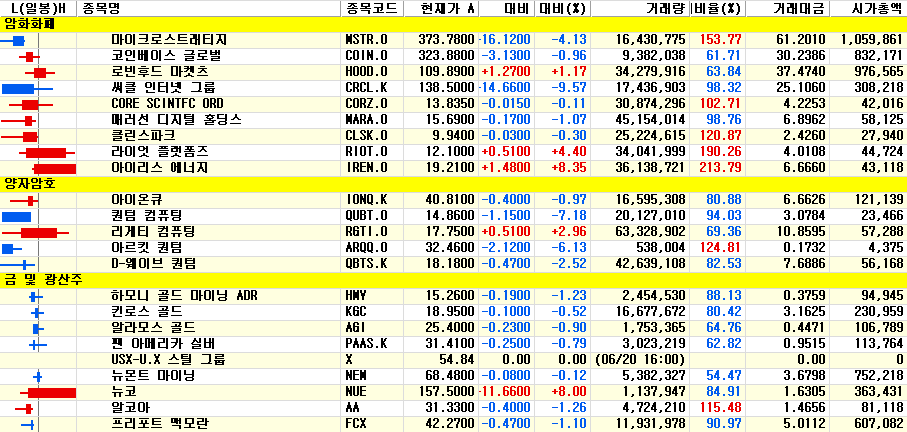This screenshot has width=907, height=432.
Task: Select 뉴코 stock name
Action: point(124,392)
